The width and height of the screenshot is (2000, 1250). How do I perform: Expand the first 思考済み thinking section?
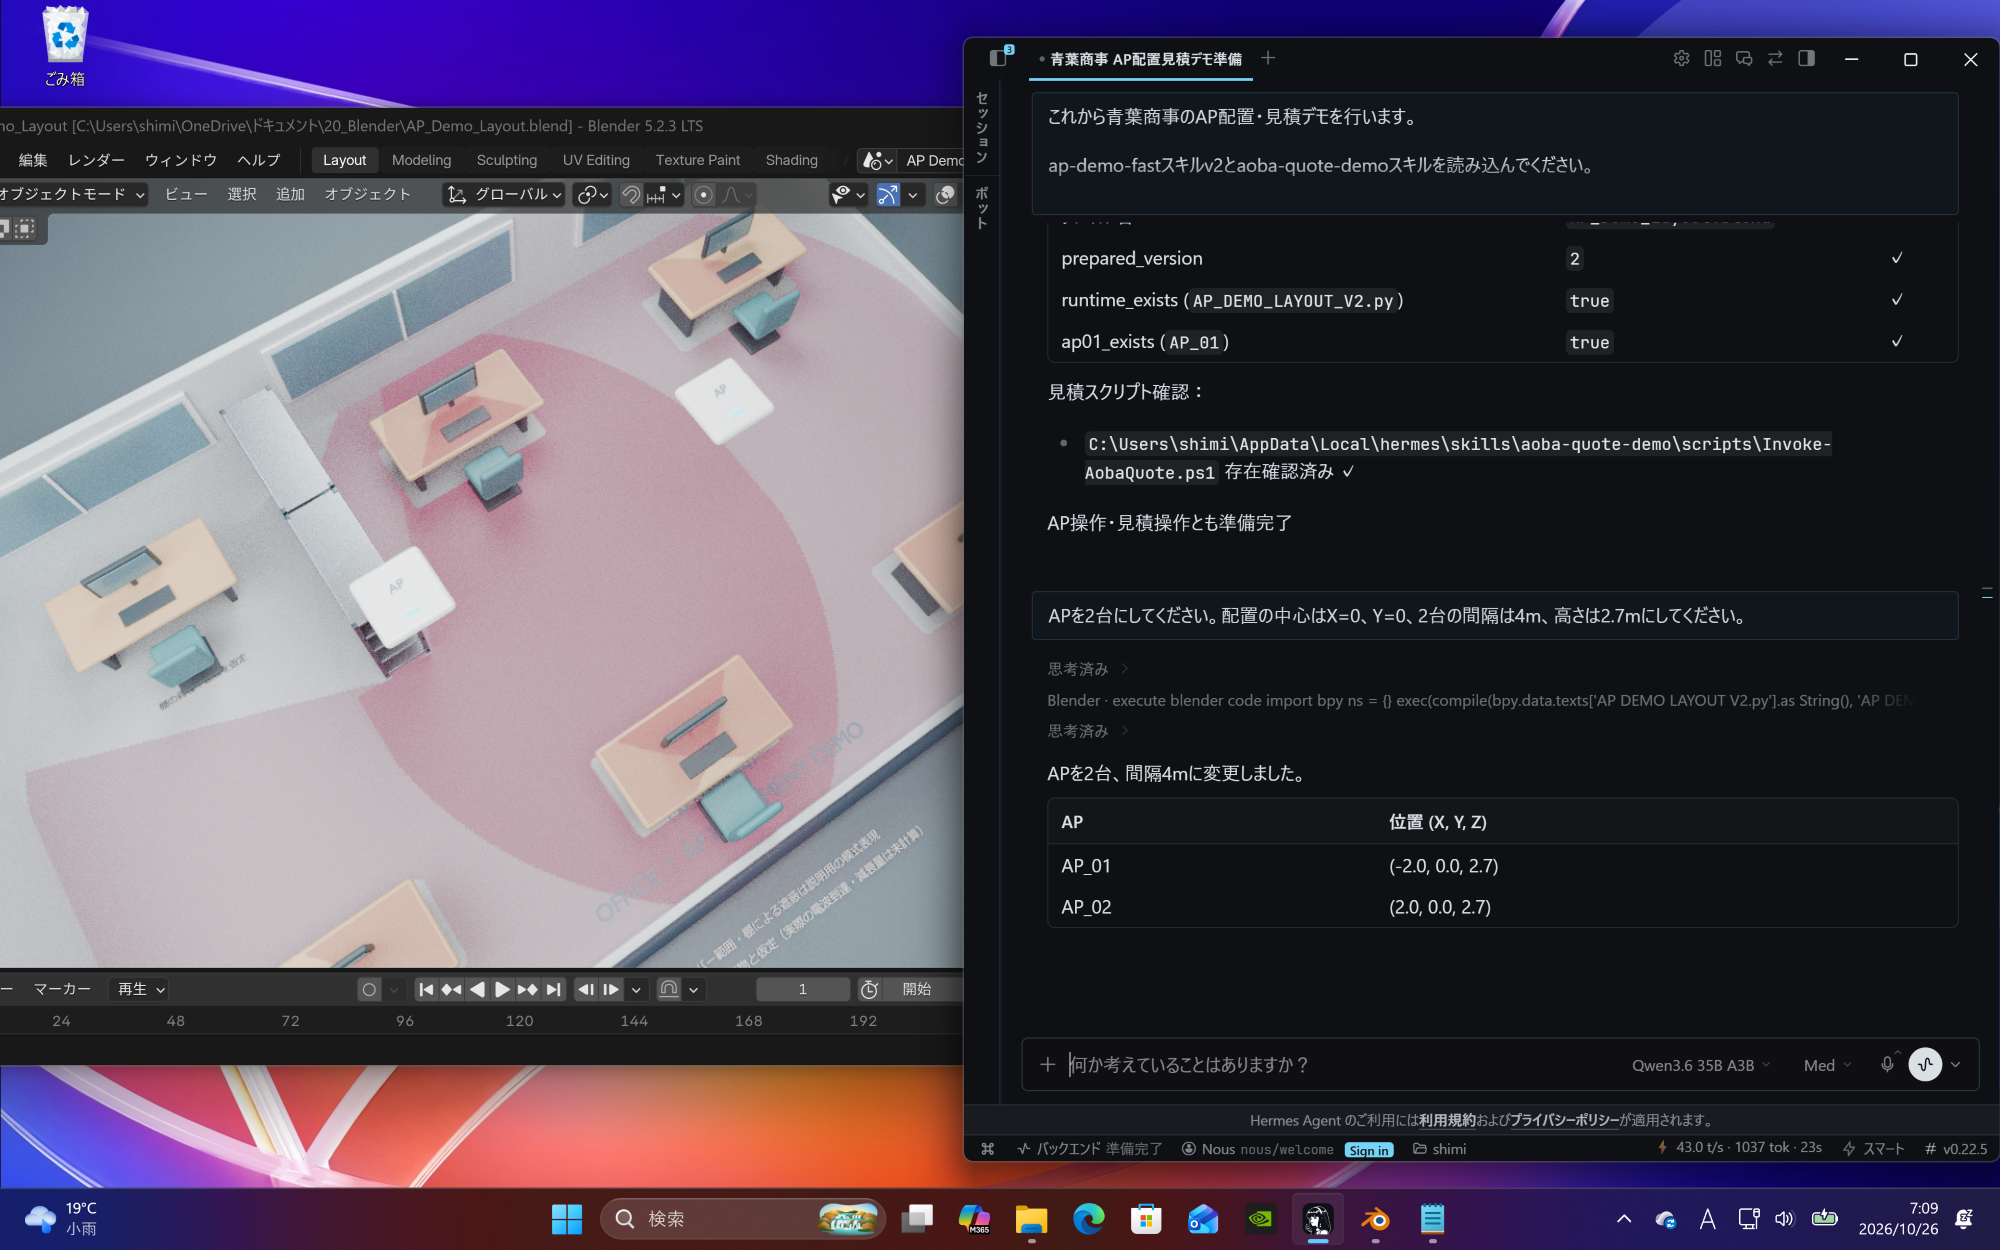pyautogui.click(x=1087, y=669)
